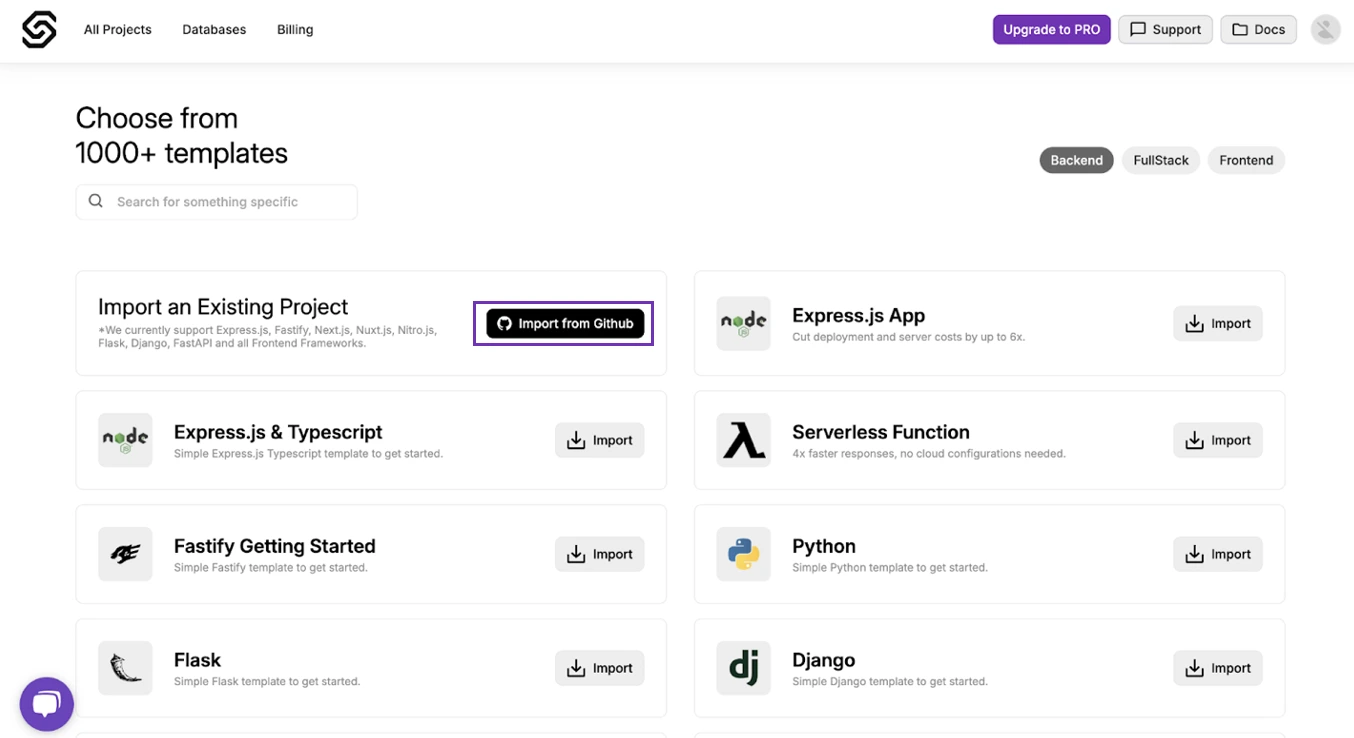Open Support
This screenshot has width=1354, height=738.
1165,30
